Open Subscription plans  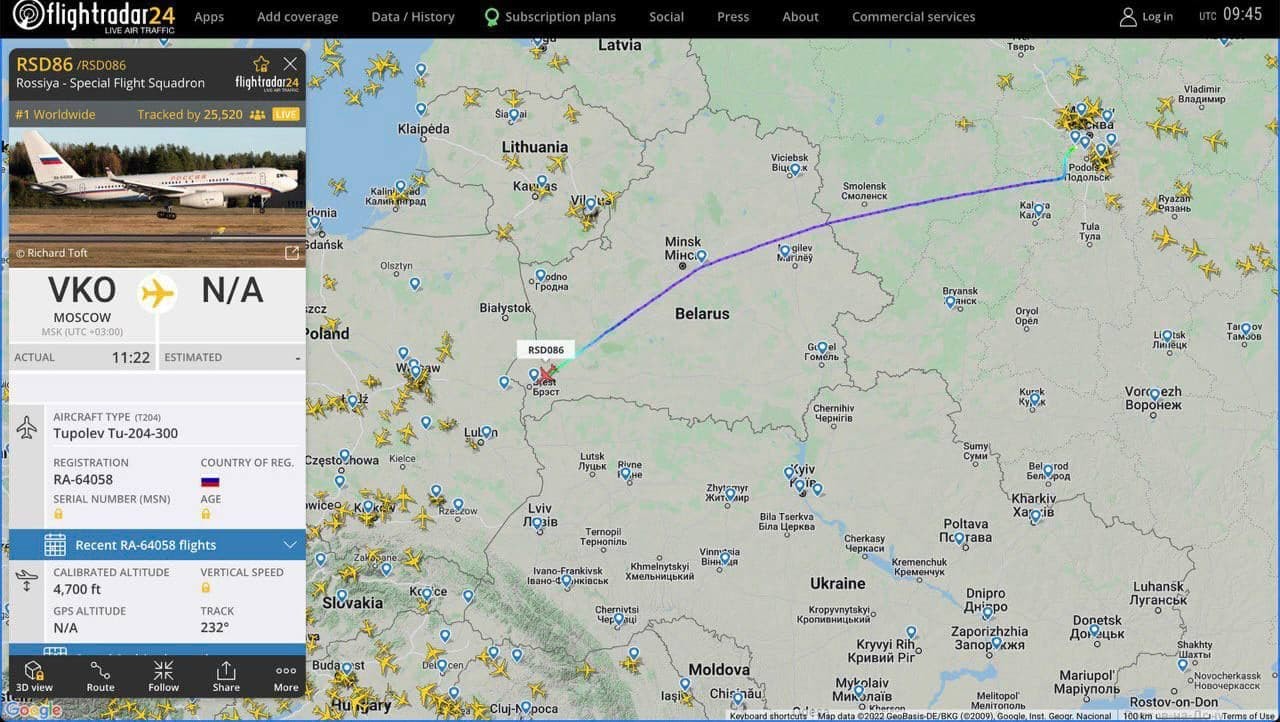[x=550, y=17]
